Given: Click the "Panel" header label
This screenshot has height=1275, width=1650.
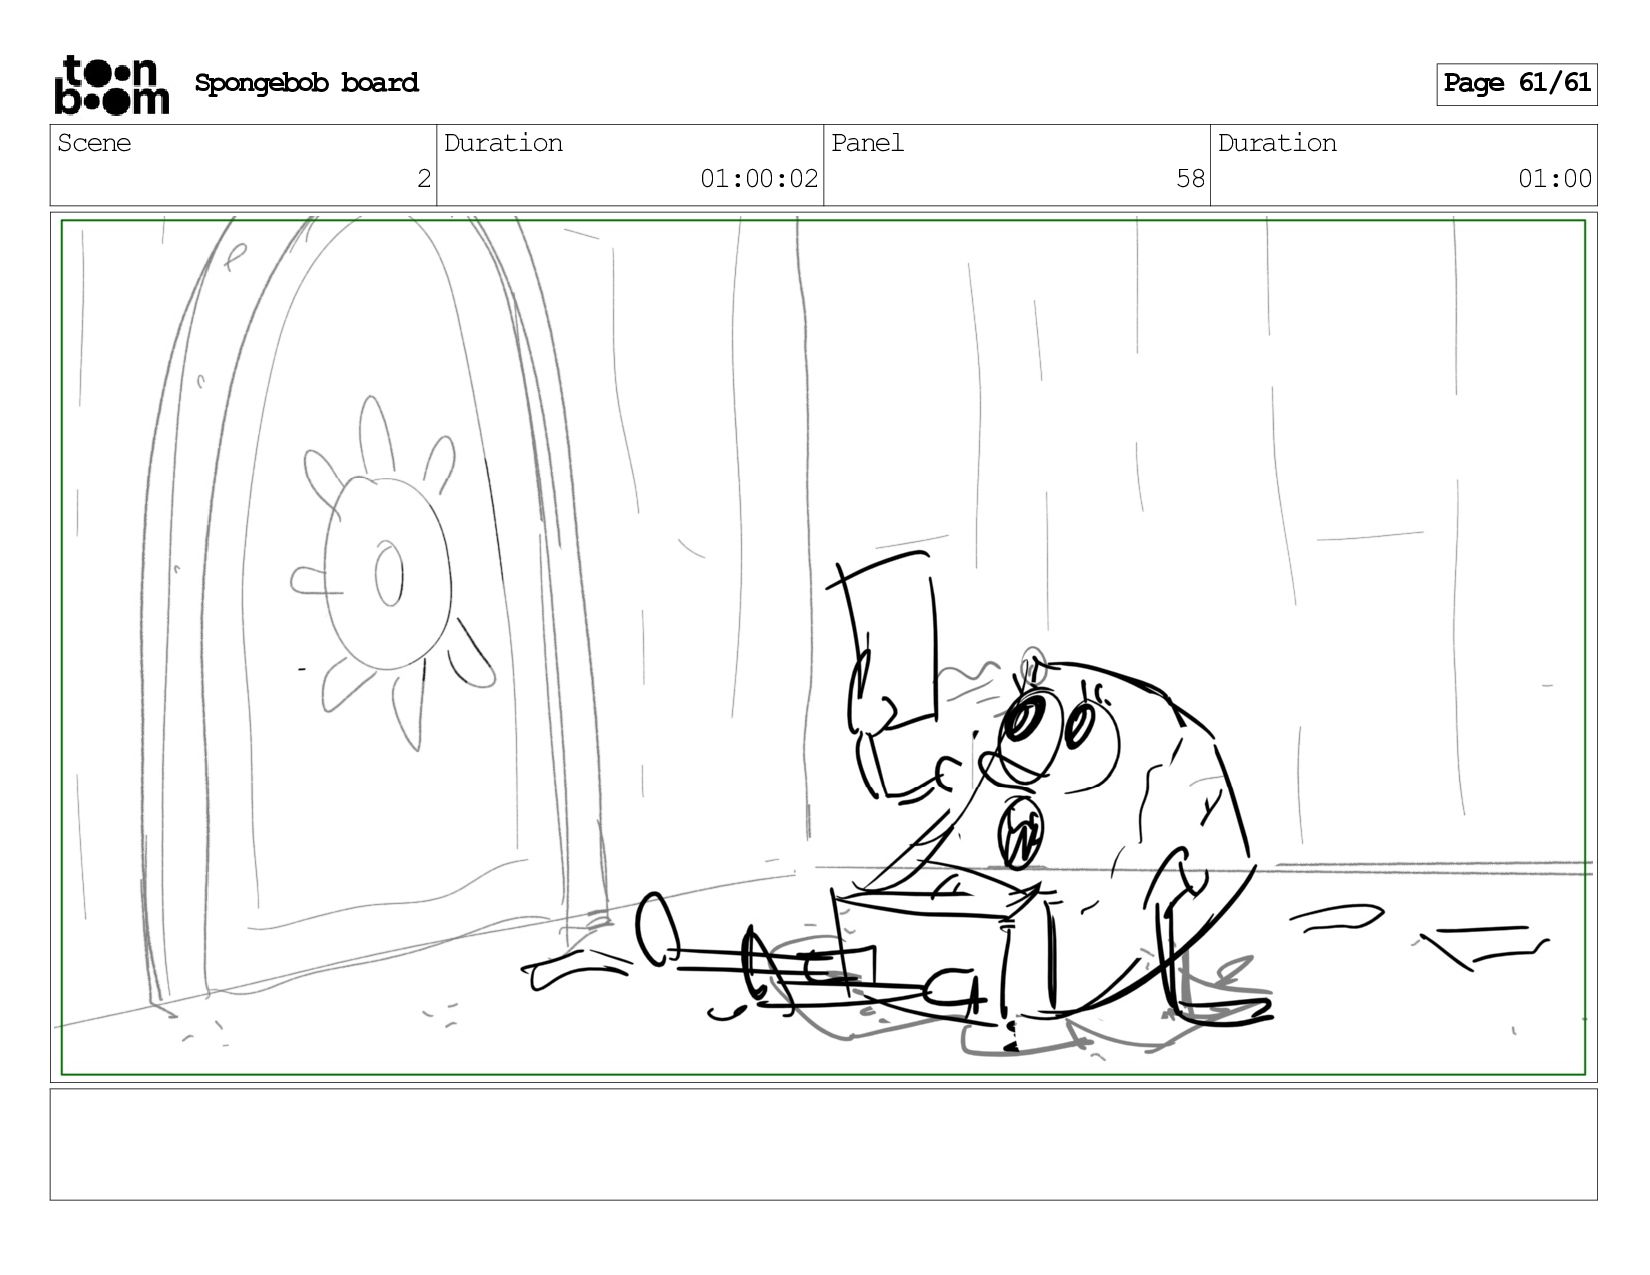Looking at the screenshot, I should 867,143.
